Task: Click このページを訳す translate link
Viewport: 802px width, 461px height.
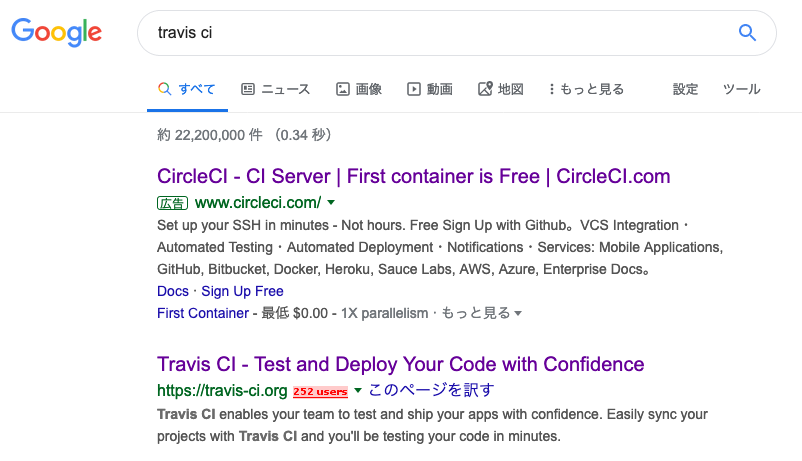Action: [431, 390]
